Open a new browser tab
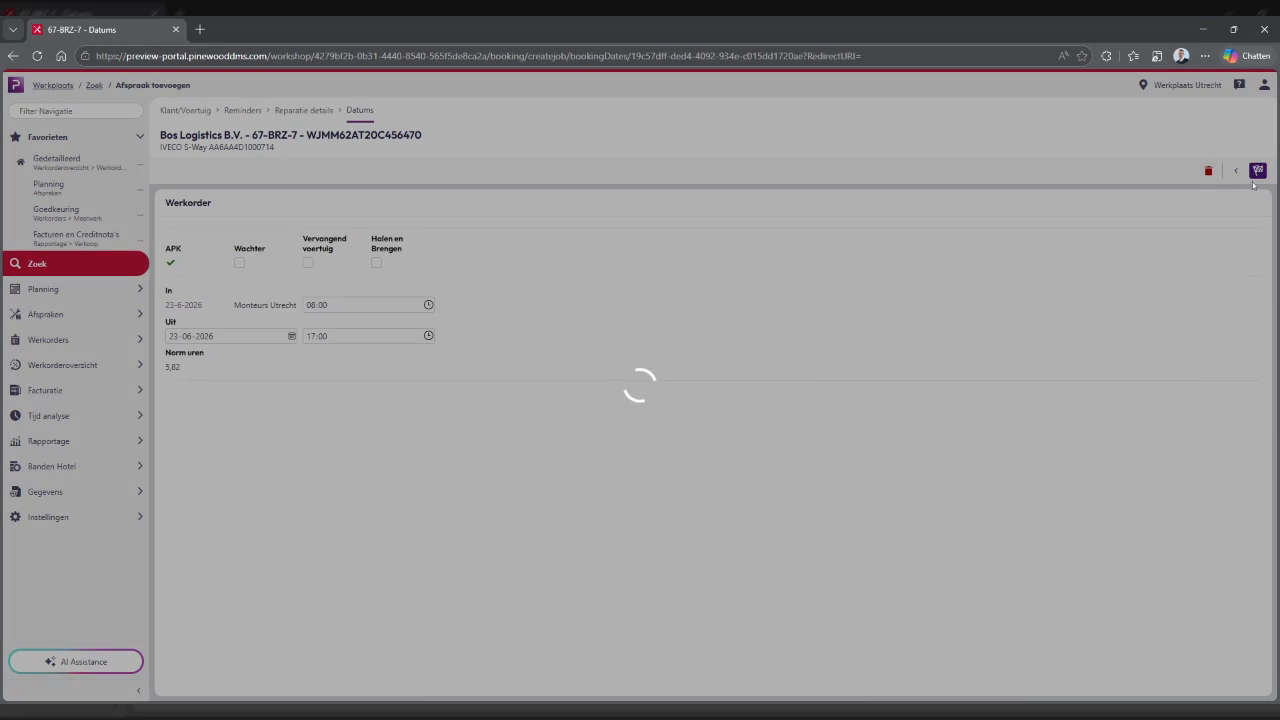 (200, 29)
